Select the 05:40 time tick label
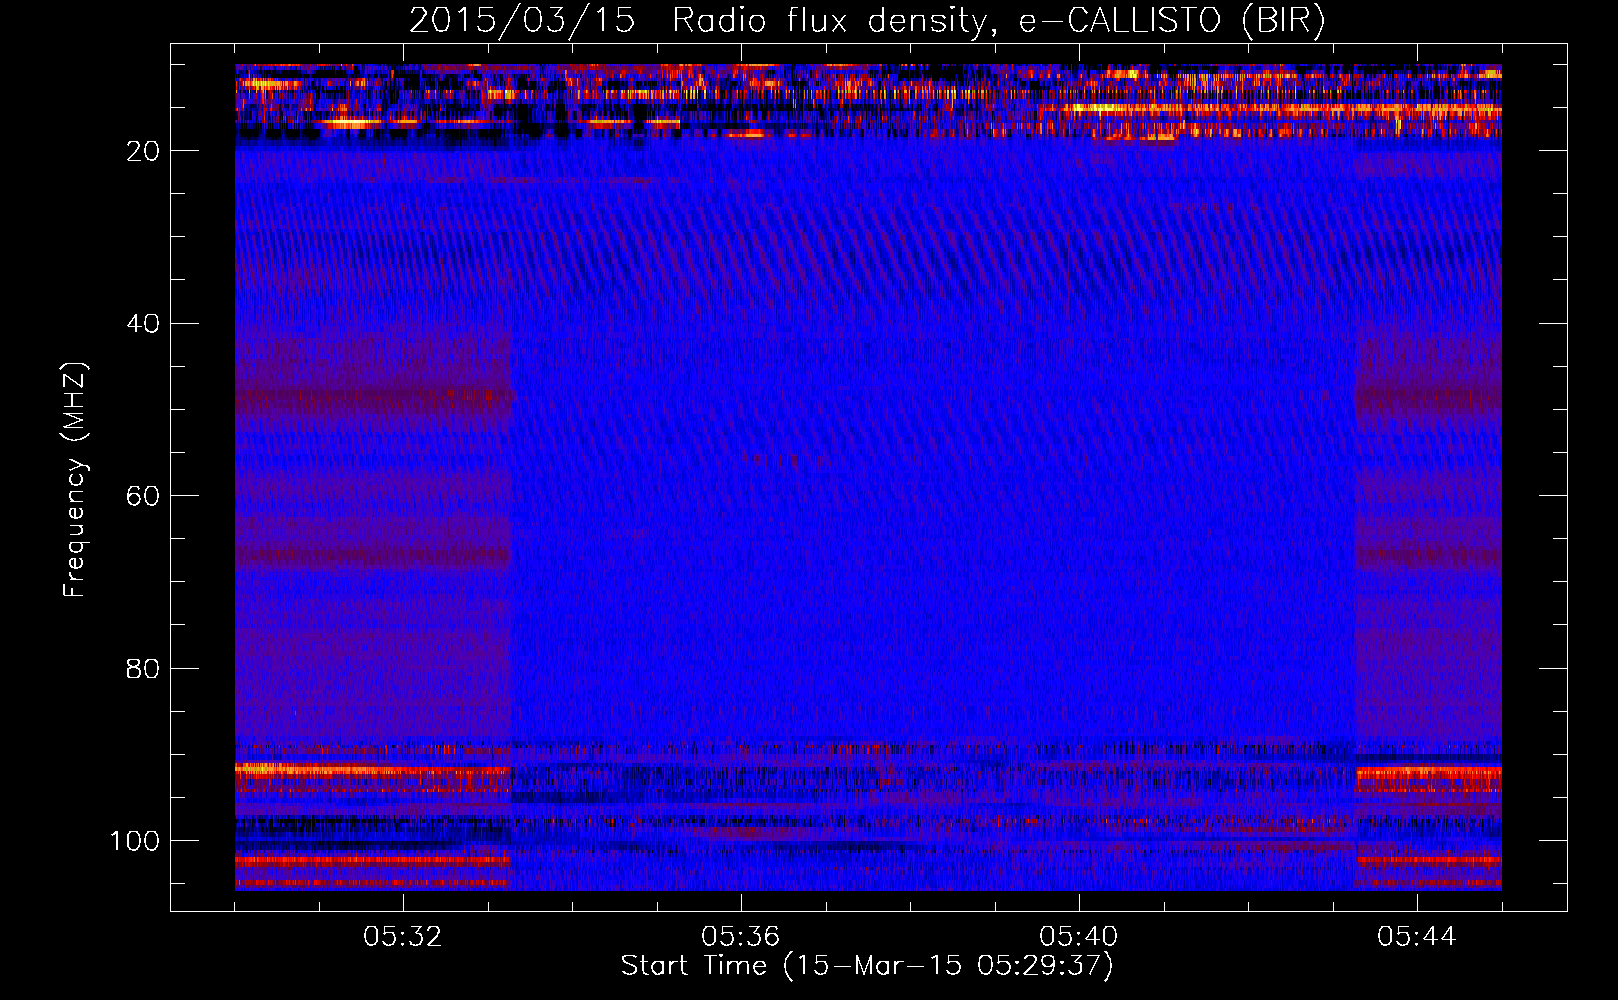This screenshot has height=1000, width=1618. tap(1078, 937)
